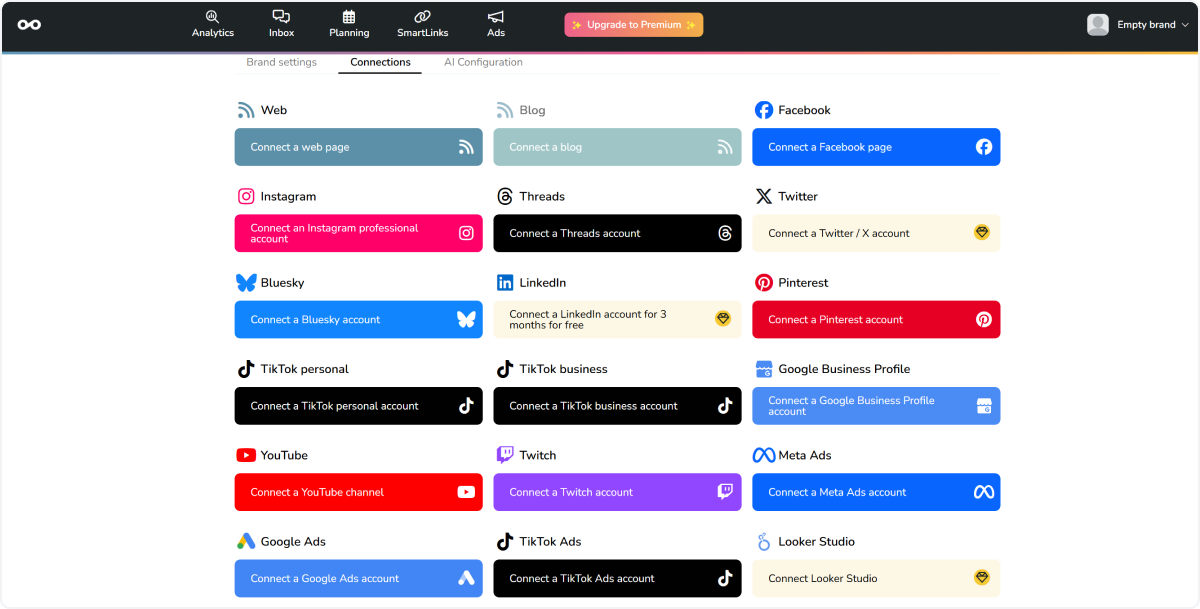The image size is (1200, 609).
Task: Click the "Web" section heading text
Action: [x=274, y=110]
